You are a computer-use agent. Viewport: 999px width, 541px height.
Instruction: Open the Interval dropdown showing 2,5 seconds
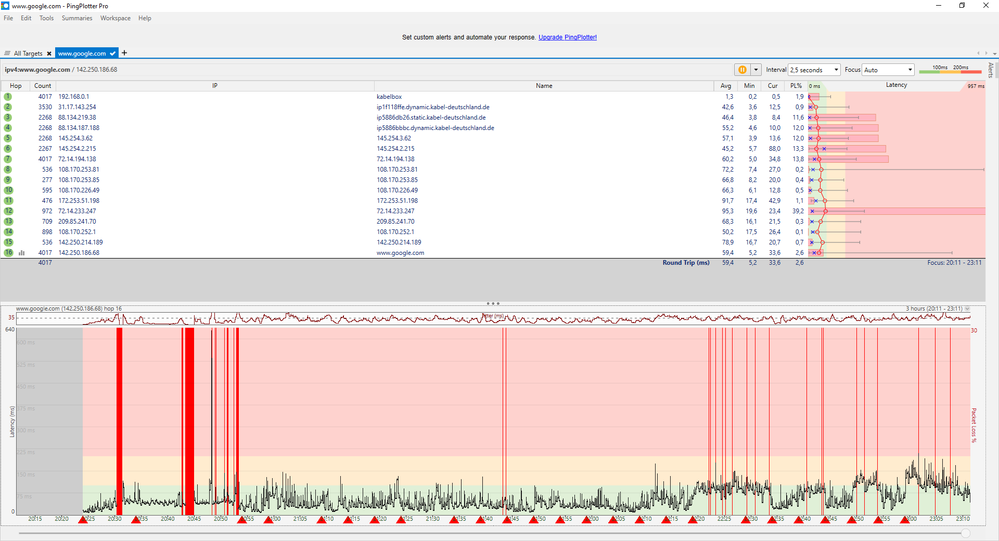[x=814, y=69]
